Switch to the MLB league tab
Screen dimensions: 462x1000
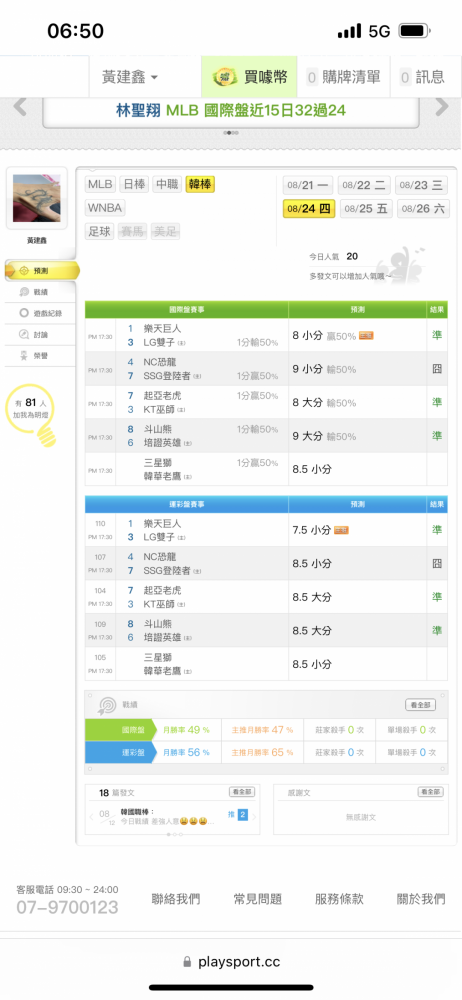(100, 185)
